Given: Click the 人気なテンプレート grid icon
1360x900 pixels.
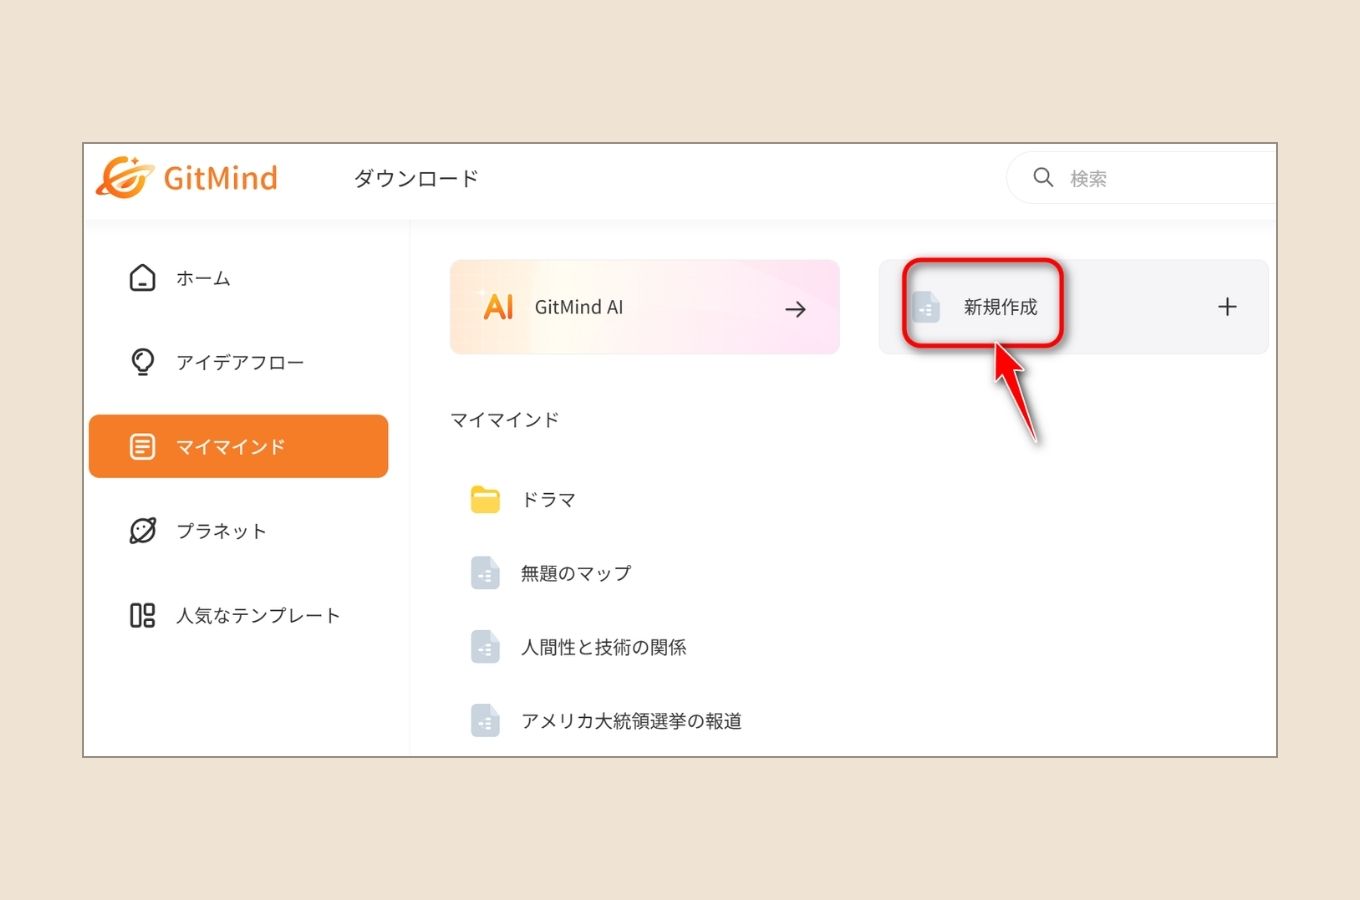Looking at the screenshot, I should click(143, 615).
